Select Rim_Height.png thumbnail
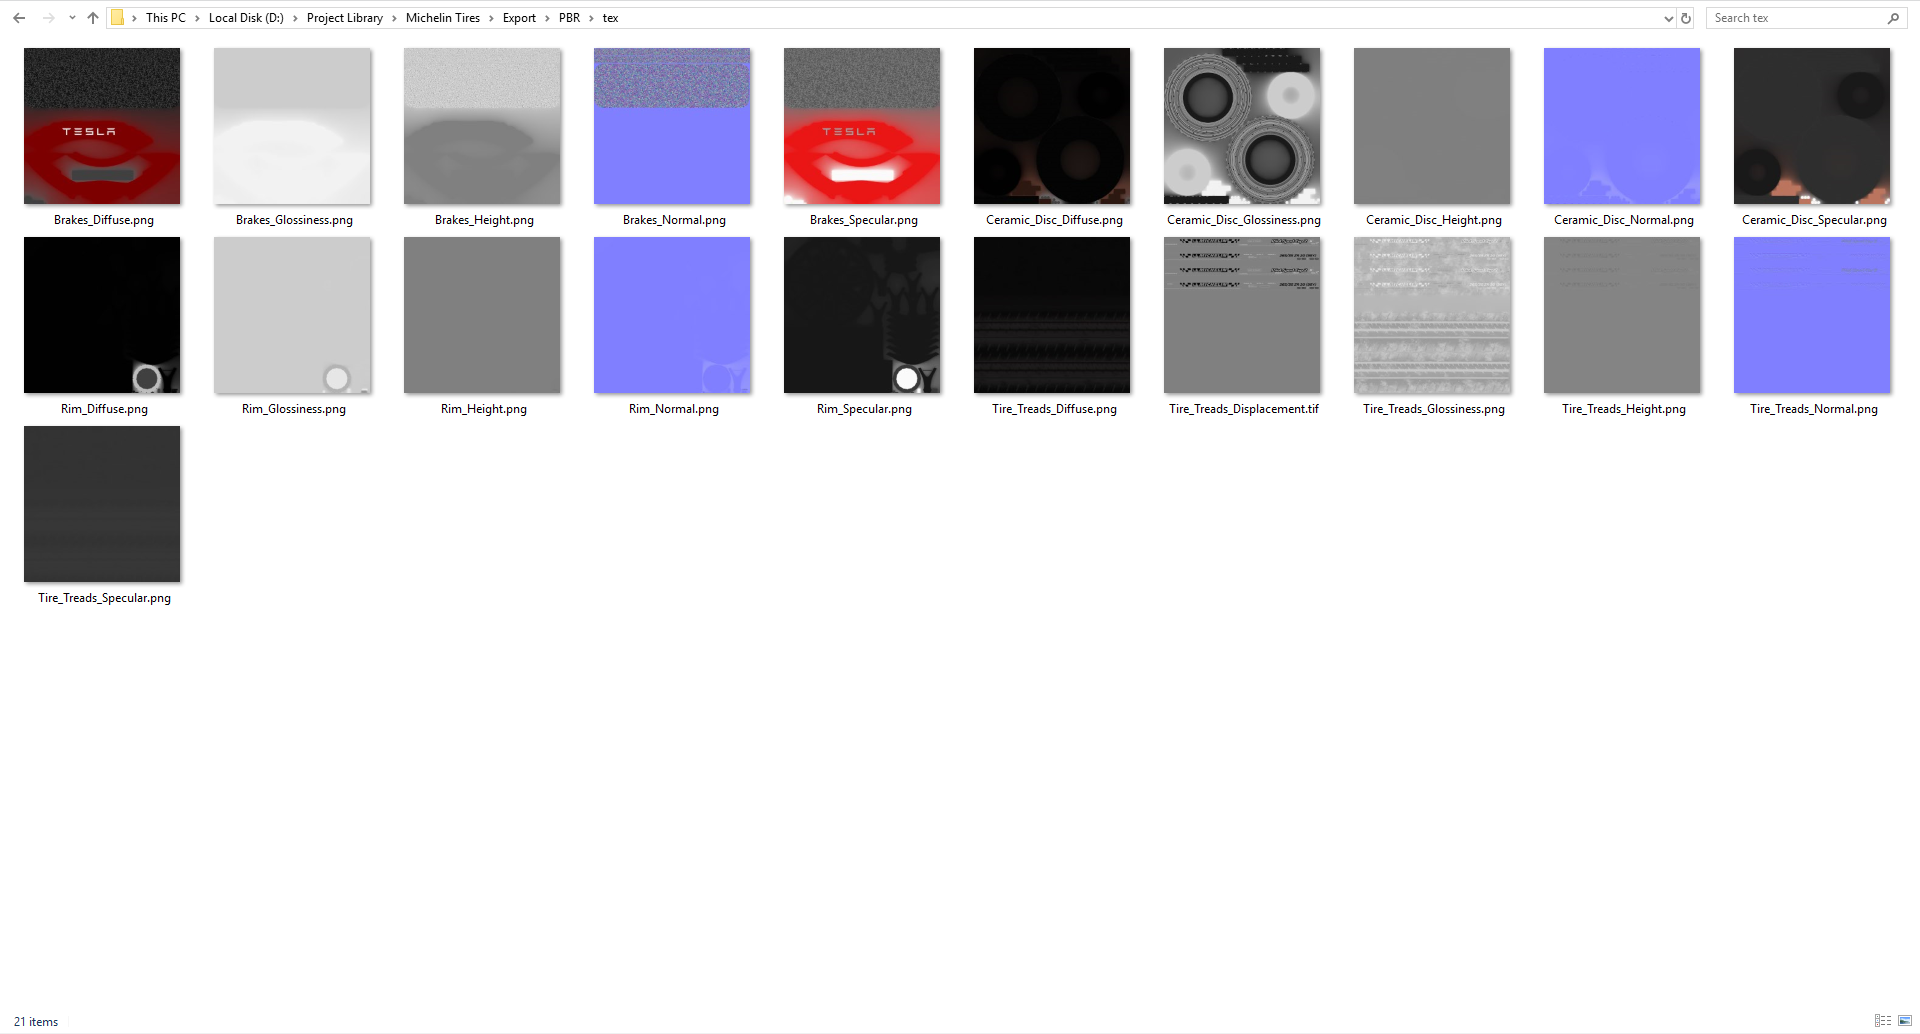This screenshot has width=1920, height=1034. (482, 315)
